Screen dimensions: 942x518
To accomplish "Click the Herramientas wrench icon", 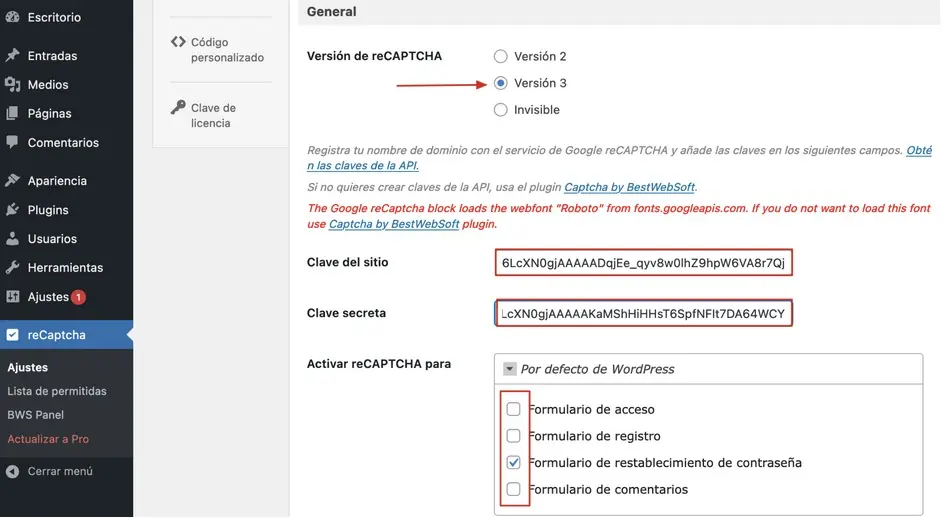I will tap(12, 268).
